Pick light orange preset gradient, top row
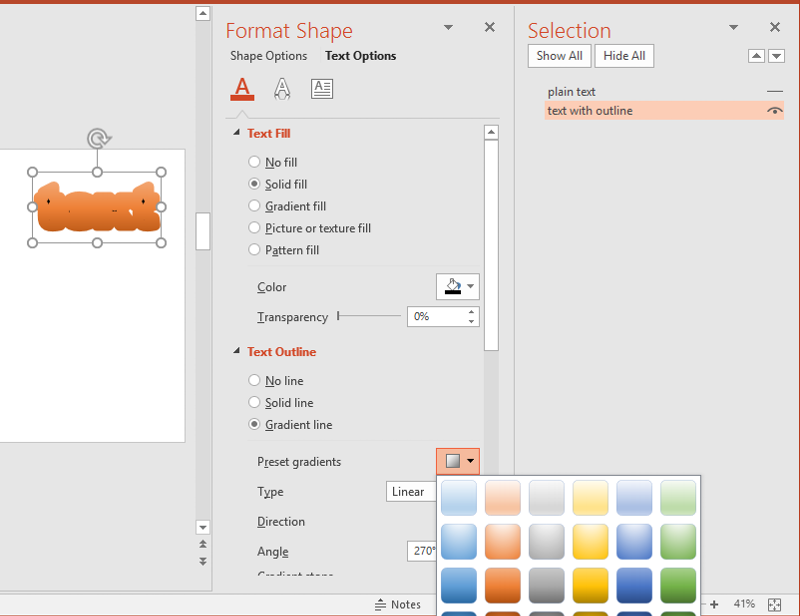800x616 pixels. (503, 497)
